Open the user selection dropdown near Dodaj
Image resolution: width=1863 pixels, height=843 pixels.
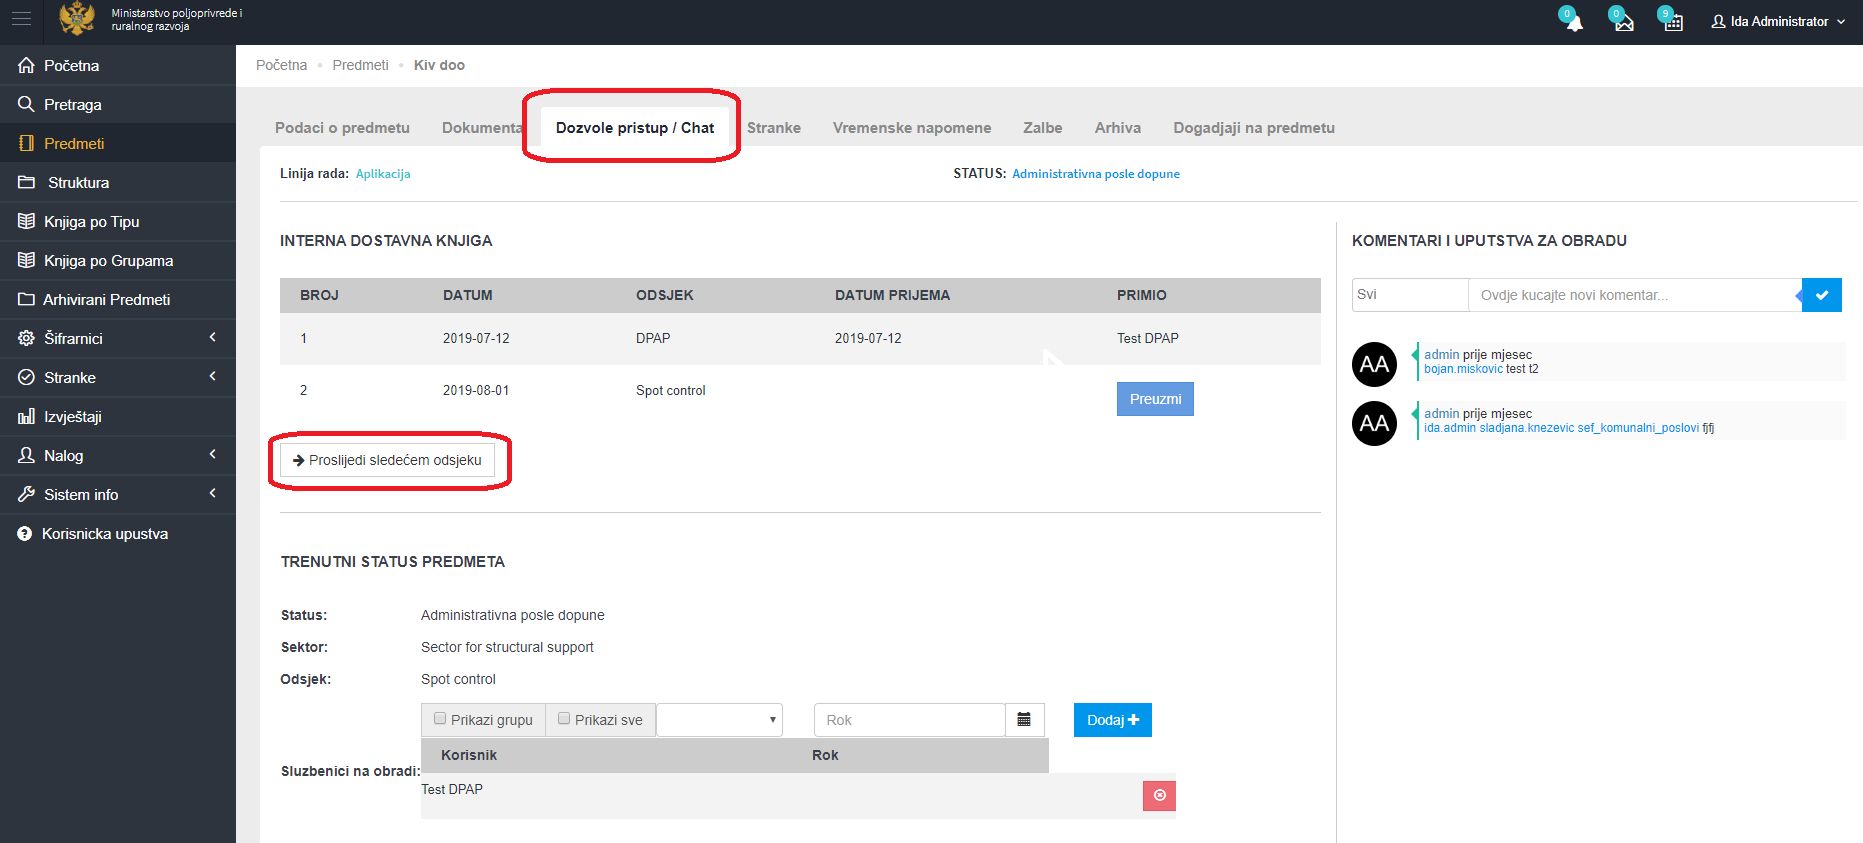719,720
